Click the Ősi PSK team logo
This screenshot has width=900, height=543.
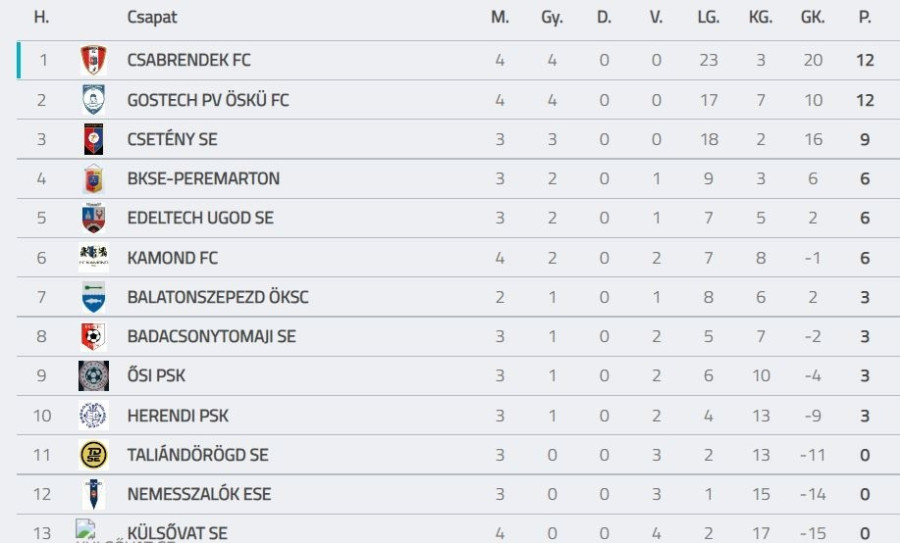pyautogui.click(x=93, y=376)
